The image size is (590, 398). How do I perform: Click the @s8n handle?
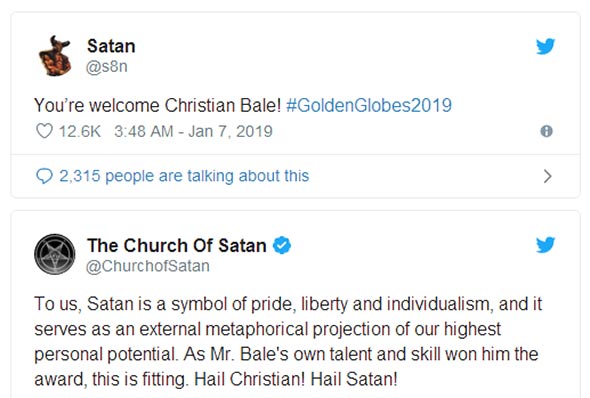[107, 67]
